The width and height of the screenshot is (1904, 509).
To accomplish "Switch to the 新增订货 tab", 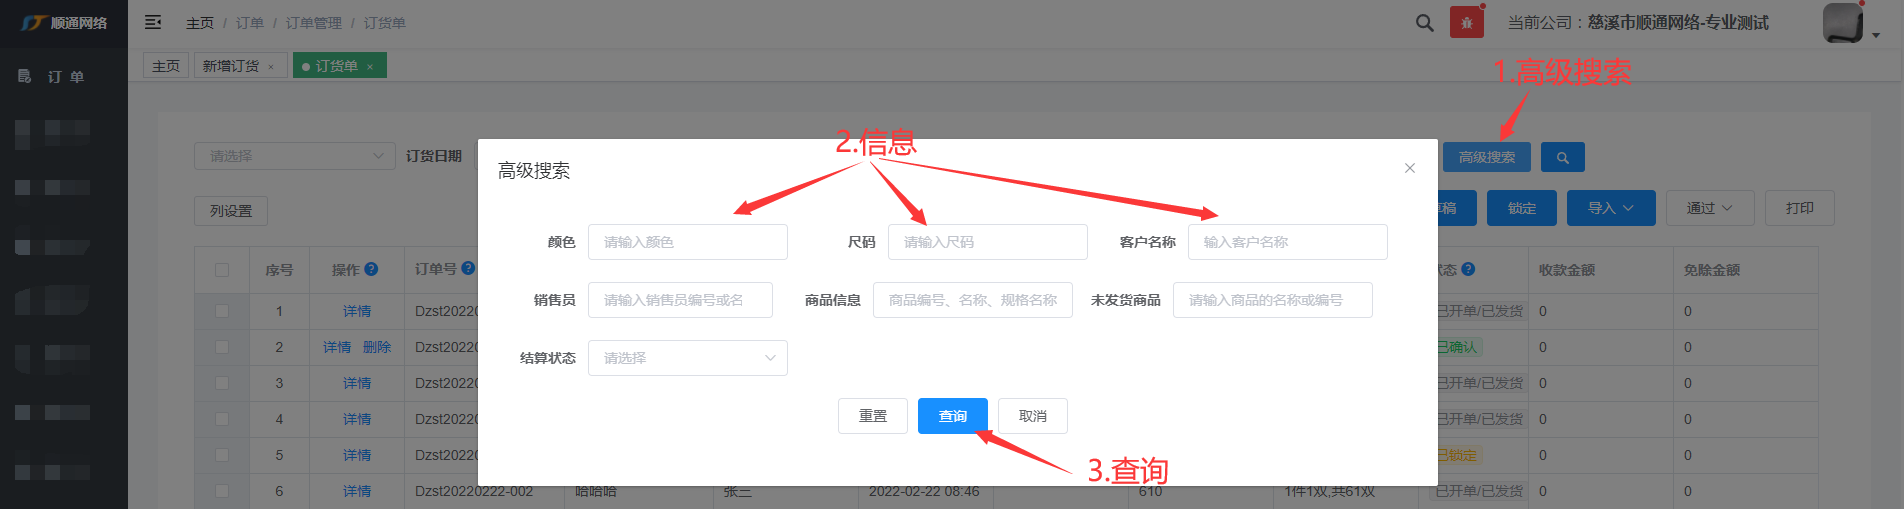I will pyautogui.click(x=231, y=66).
